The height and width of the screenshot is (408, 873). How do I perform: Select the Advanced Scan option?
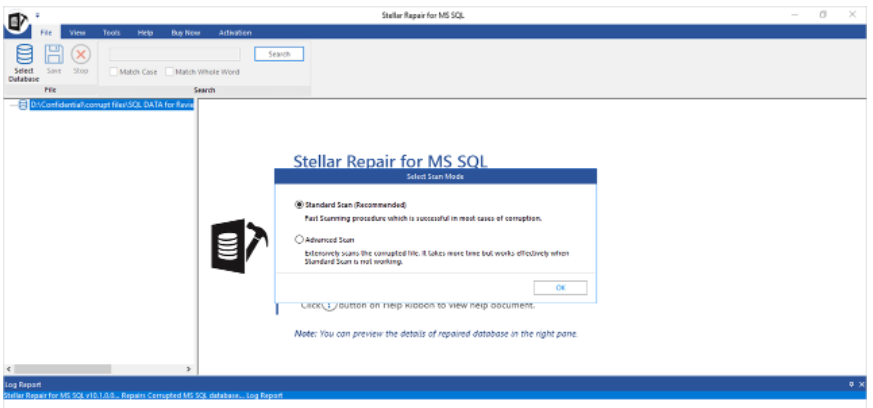tap(299, 240)
